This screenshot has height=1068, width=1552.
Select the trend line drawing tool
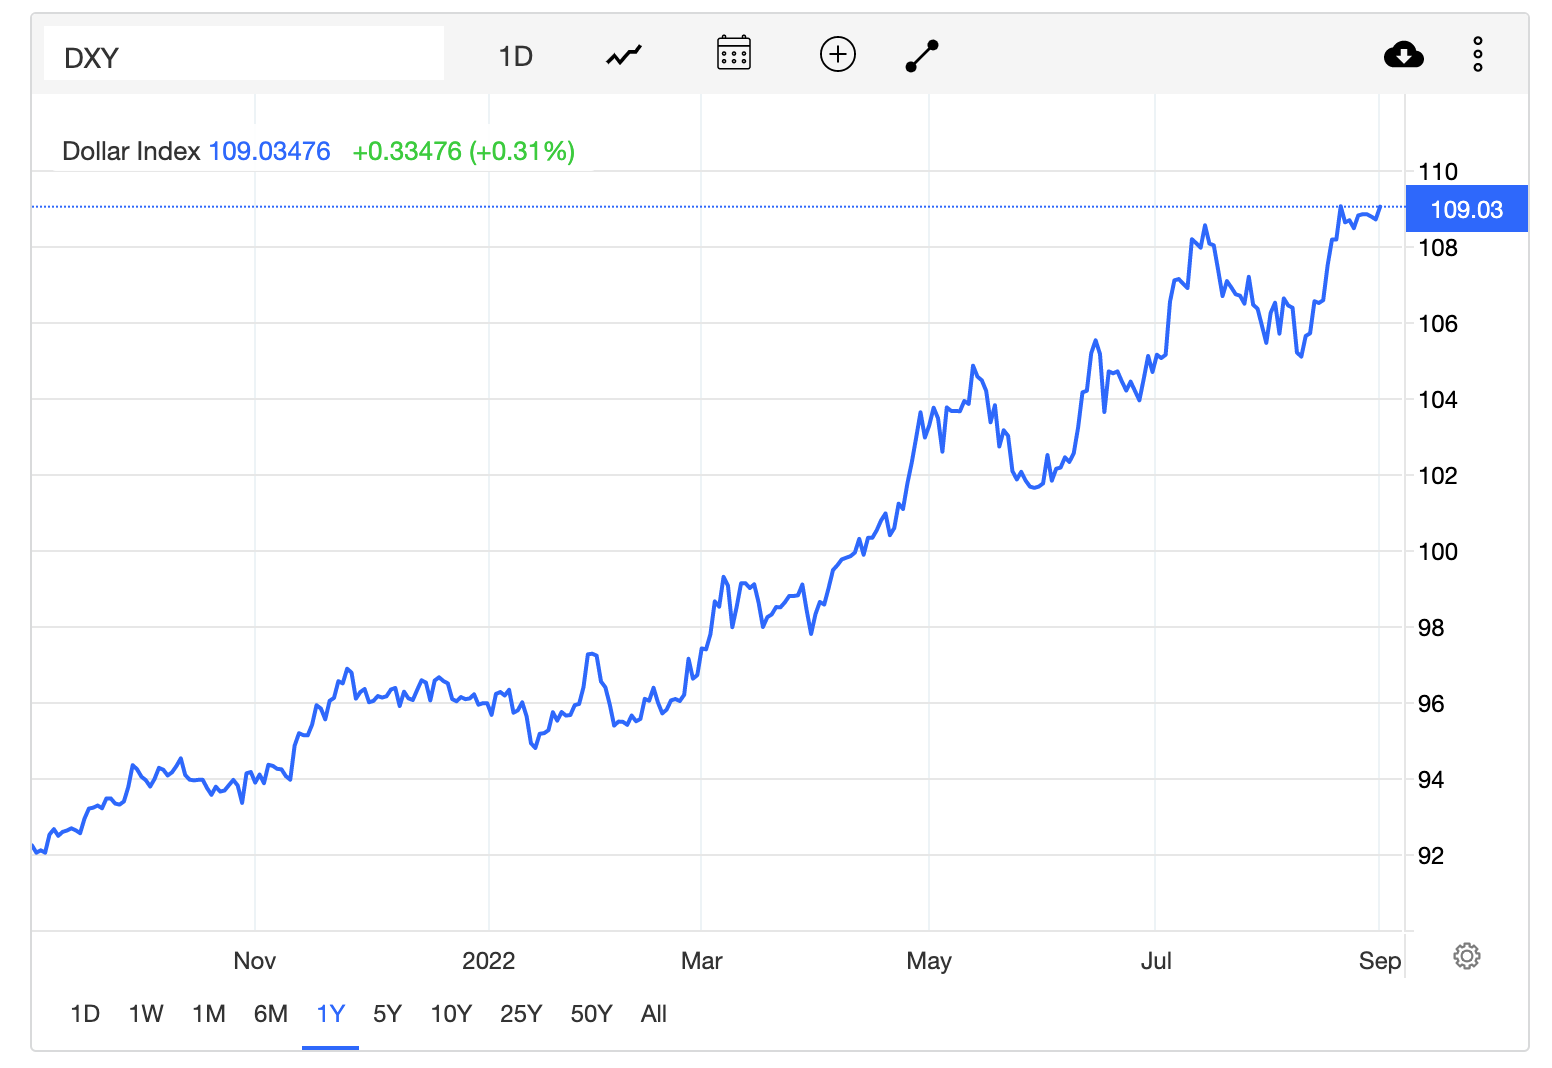(x=922, y=55)
